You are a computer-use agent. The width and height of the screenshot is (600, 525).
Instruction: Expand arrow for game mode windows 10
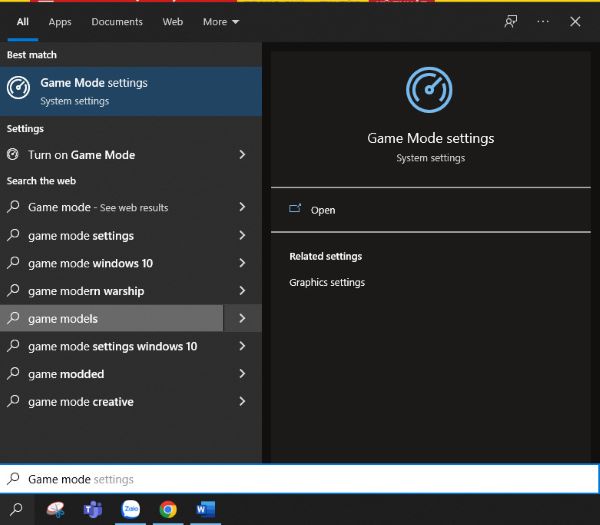pyautogui.click(x=242, y=263)
